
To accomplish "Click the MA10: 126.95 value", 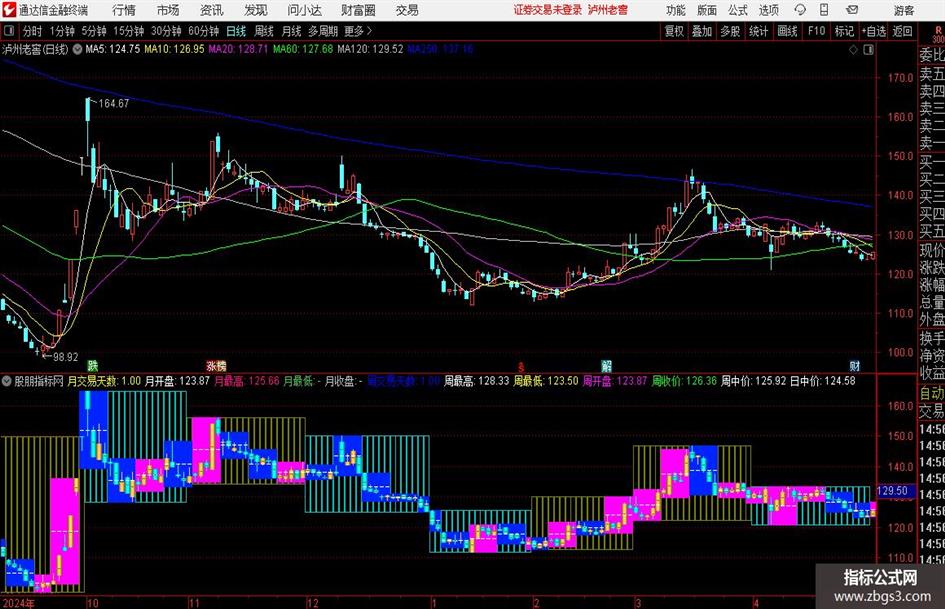I will click(174, 49).
